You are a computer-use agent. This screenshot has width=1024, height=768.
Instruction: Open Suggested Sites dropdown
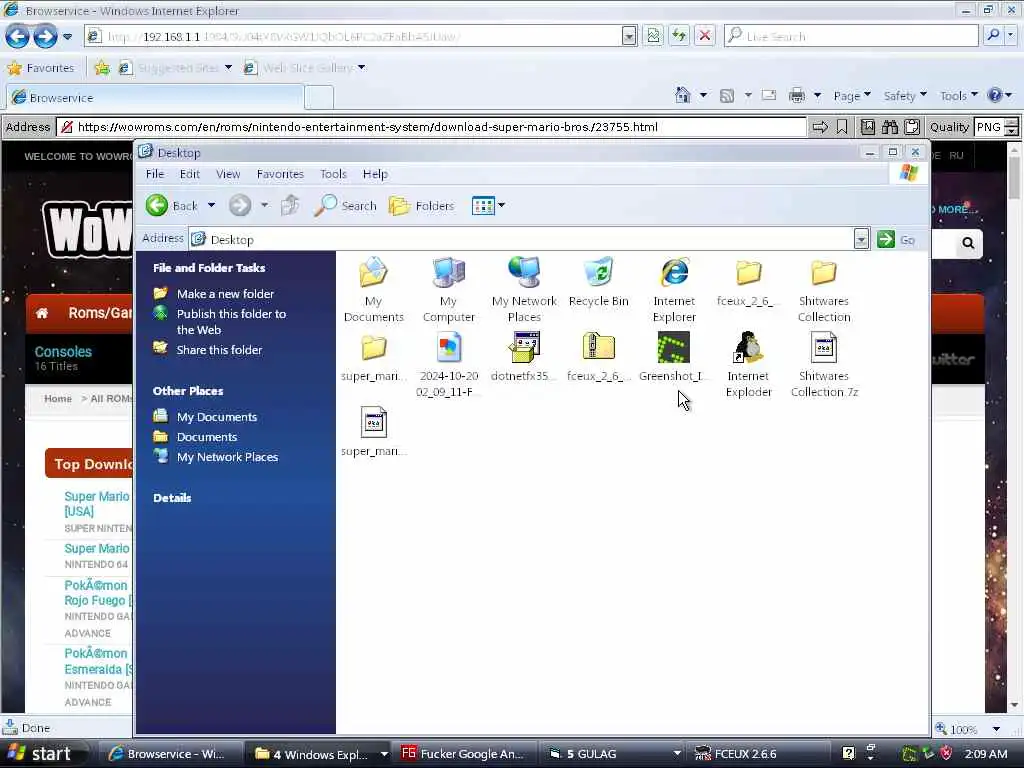228,67
